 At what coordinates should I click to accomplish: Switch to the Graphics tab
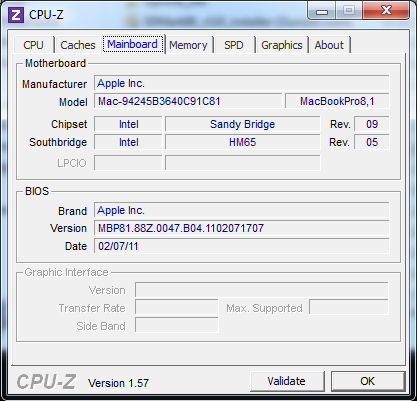pos(282,45)
